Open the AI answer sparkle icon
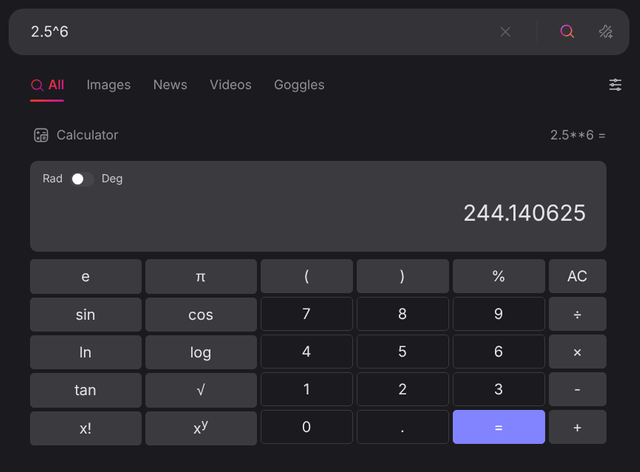Image resolution: width=640 pixels, height=472 pixels. 606,31
